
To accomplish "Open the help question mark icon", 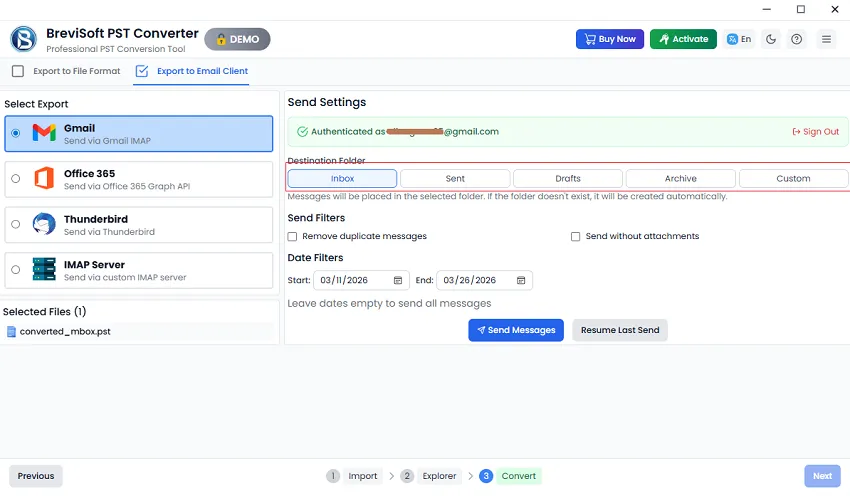I will point(797,39).
